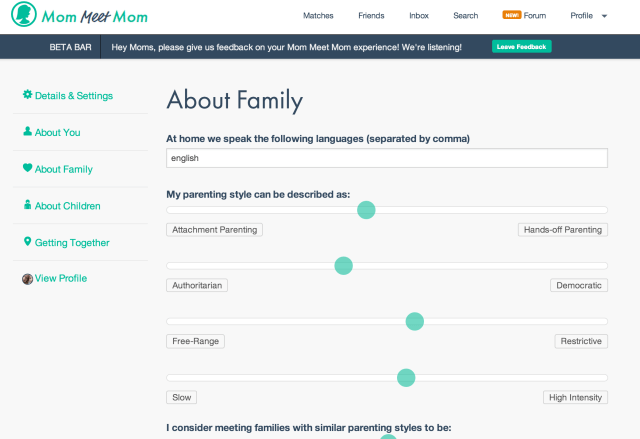Click the Slow to High Intensity slider handle
This screenshot has width=640, height=439.
405,378
